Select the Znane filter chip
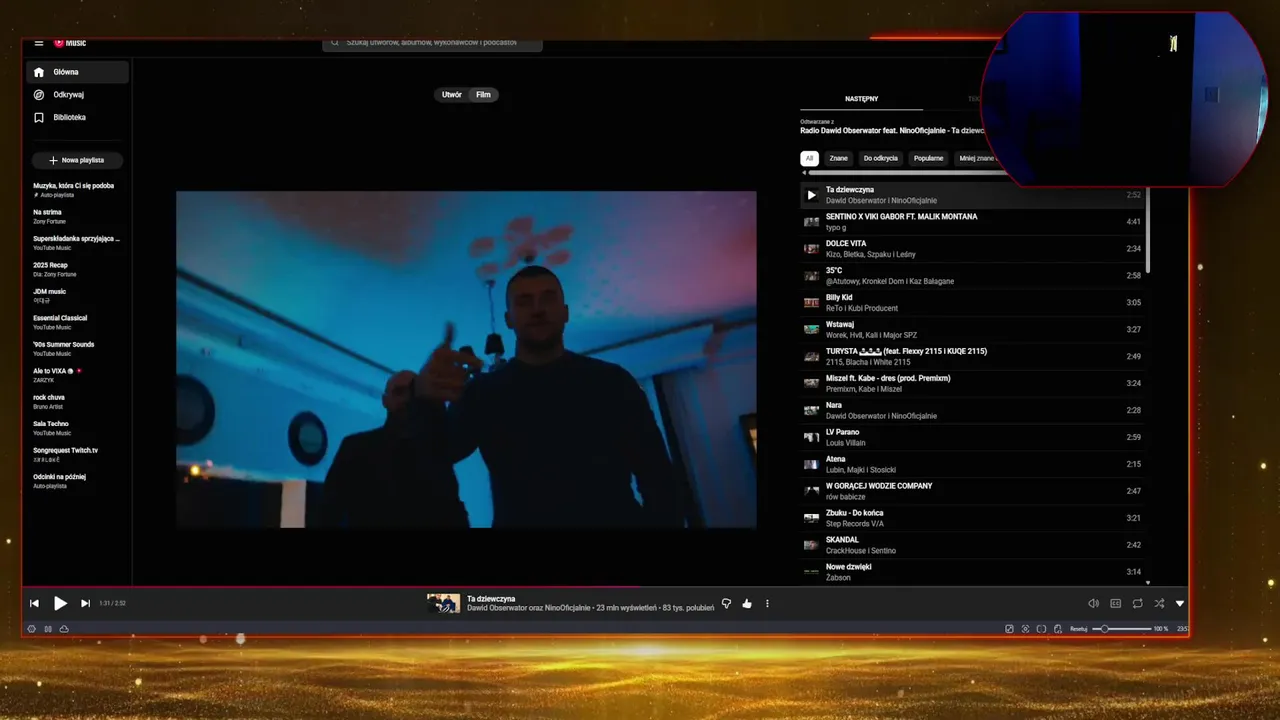1280x720 pixels. point(838,158)
